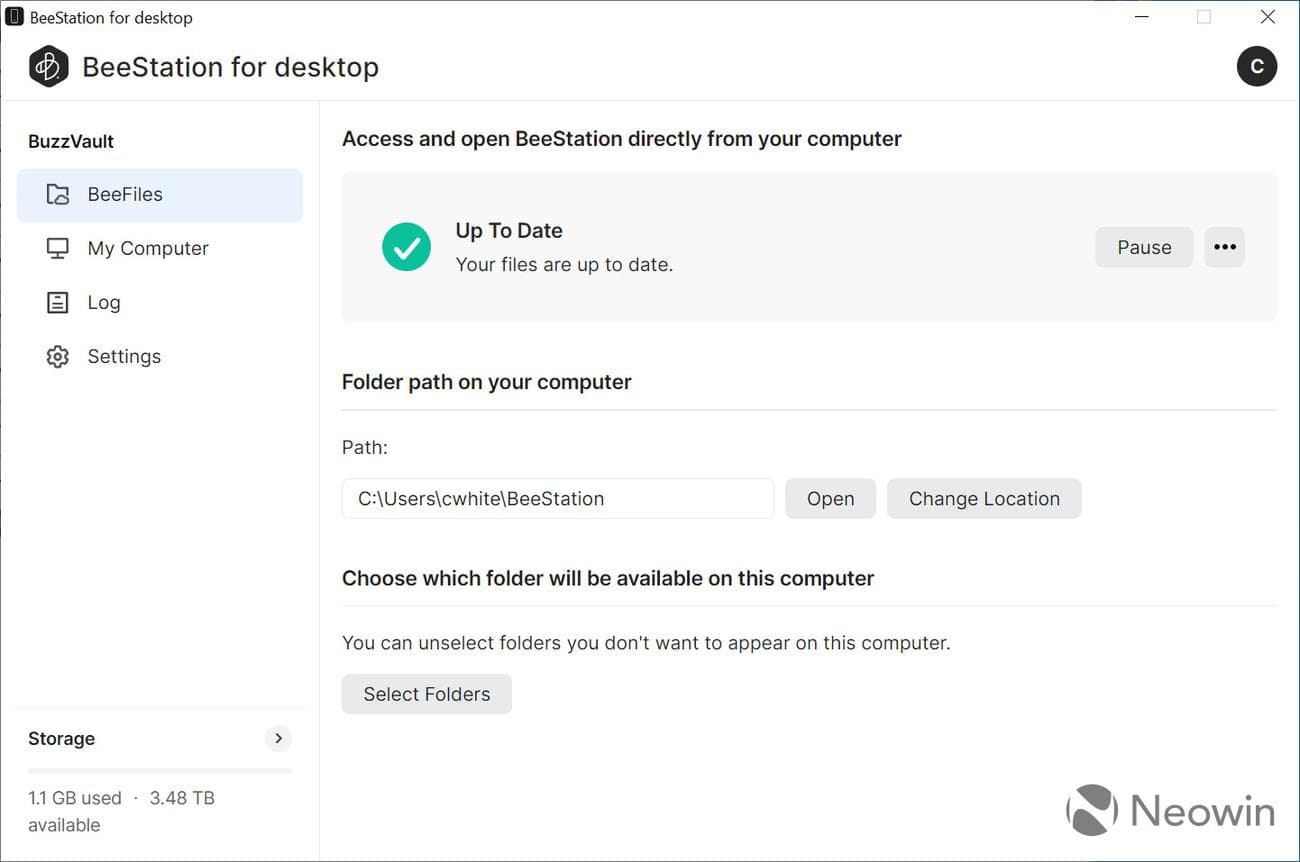Screen dimensions: 1300x862
Task: Click the BeeStation logo in the header
Action: pyautogui.click(x=47, y=66)
